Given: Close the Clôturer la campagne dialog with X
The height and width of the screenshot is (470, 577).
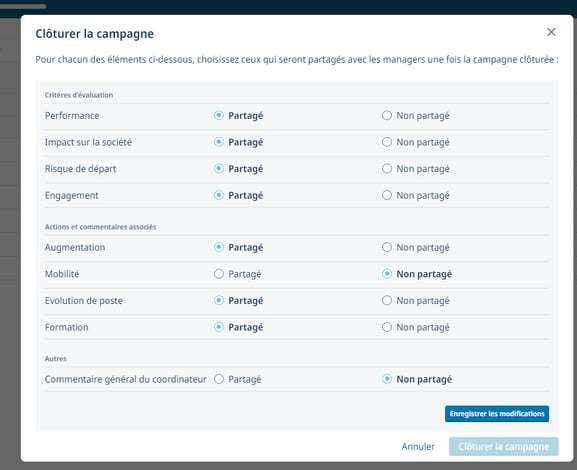Looking at the screenshot, I should tap(551, 32).
